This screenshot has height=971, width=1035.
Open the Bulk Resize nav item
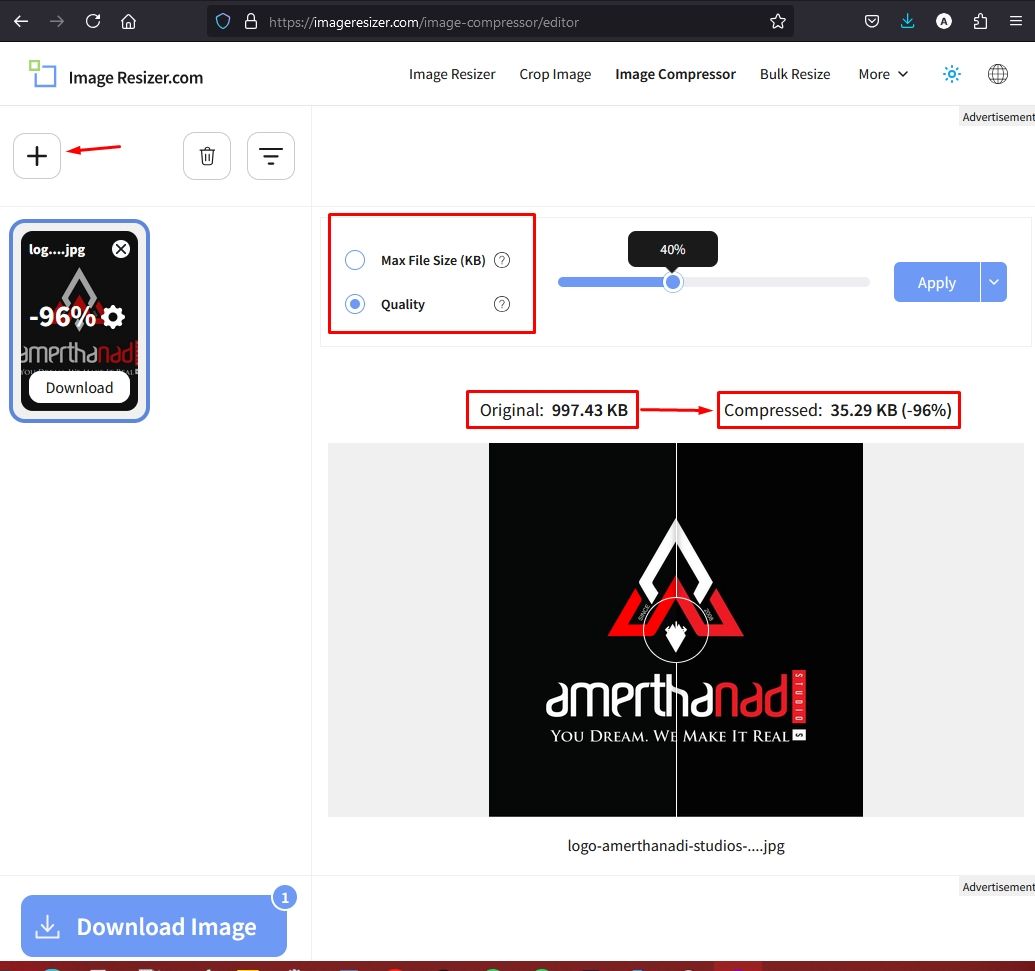tap(795, 74)
